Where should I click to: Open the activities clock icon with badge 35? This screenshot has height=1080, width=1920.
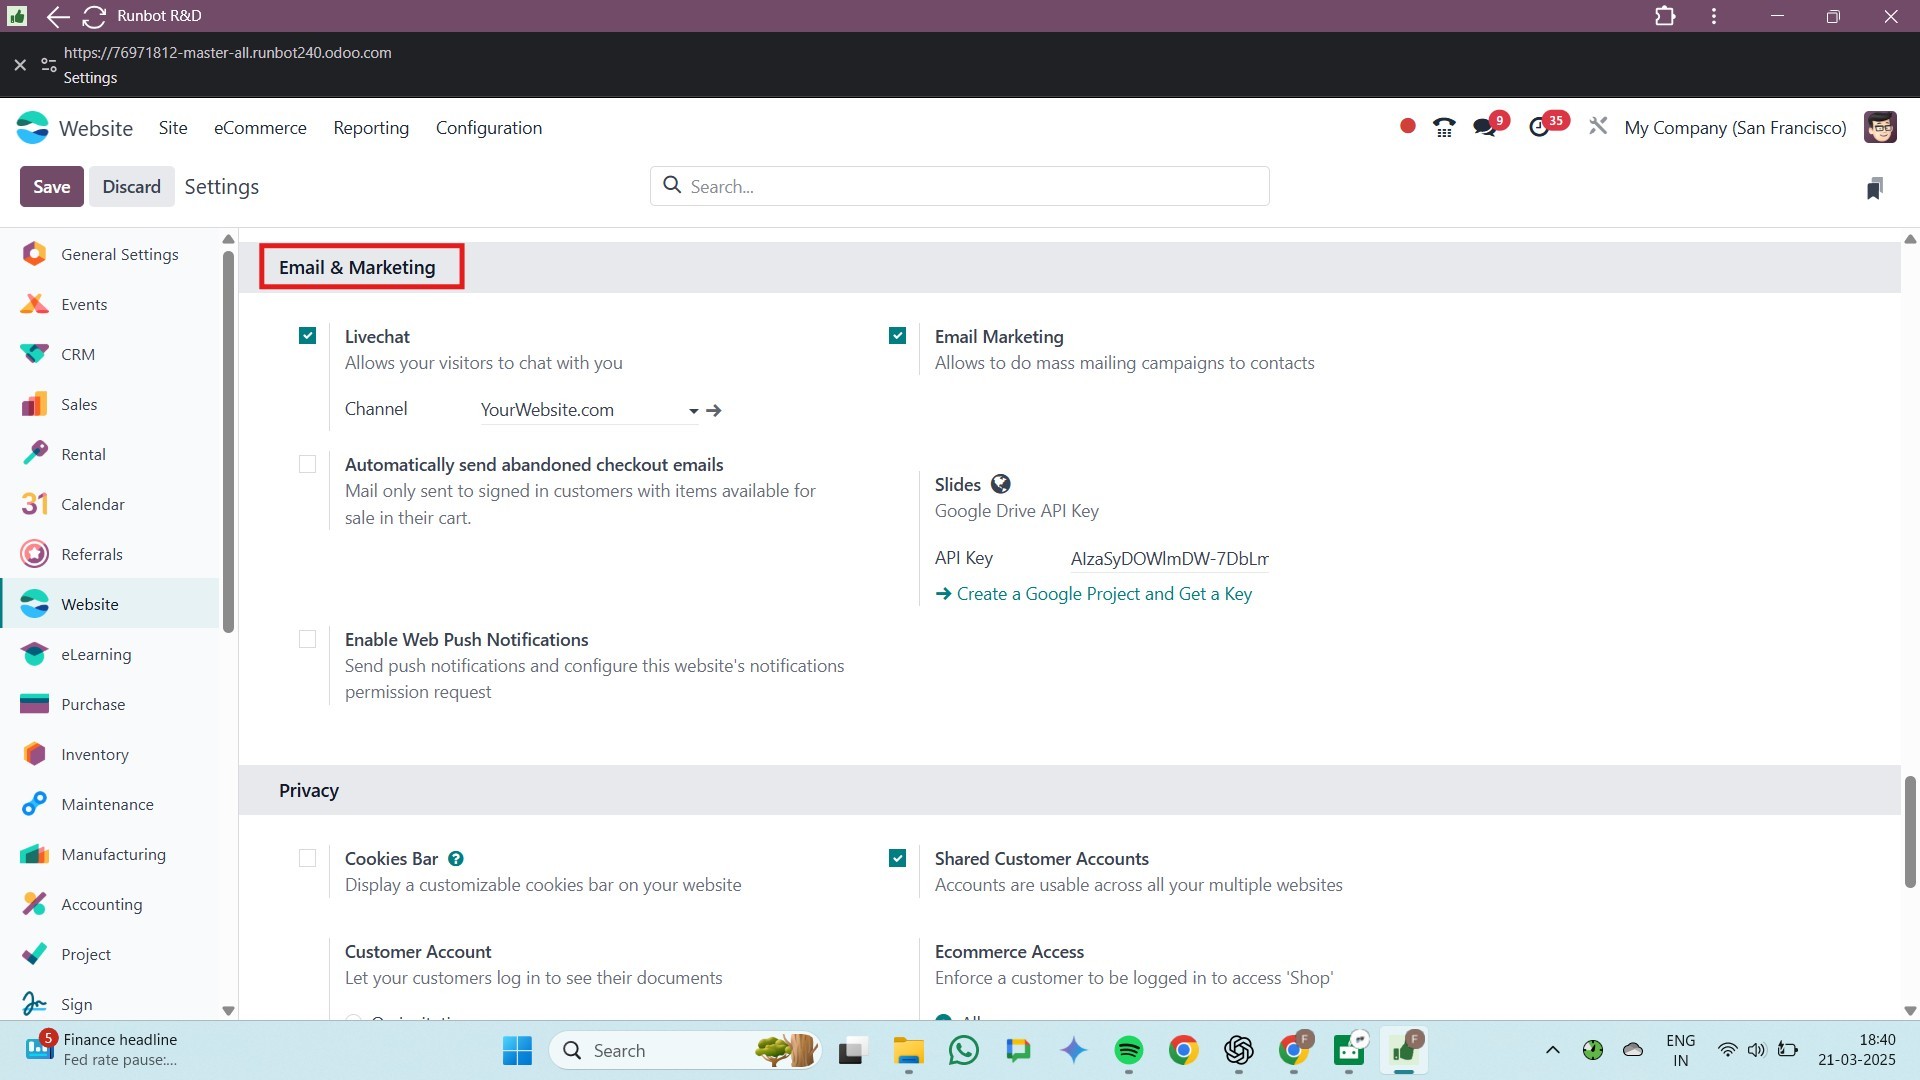point(1540,128)
